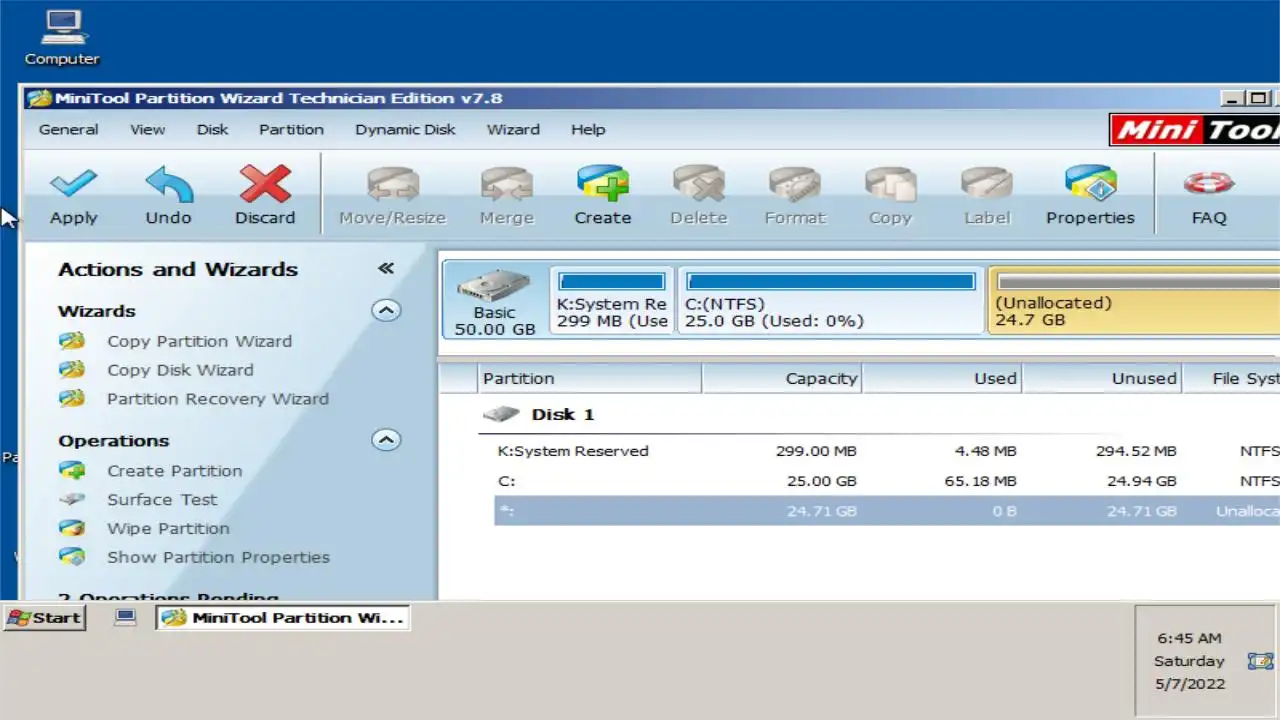Image resolution: width=1280 pixels, height=720 pixels.
Task: Click the Copy Disk Wizard link
Action: [x=181, y=370]
